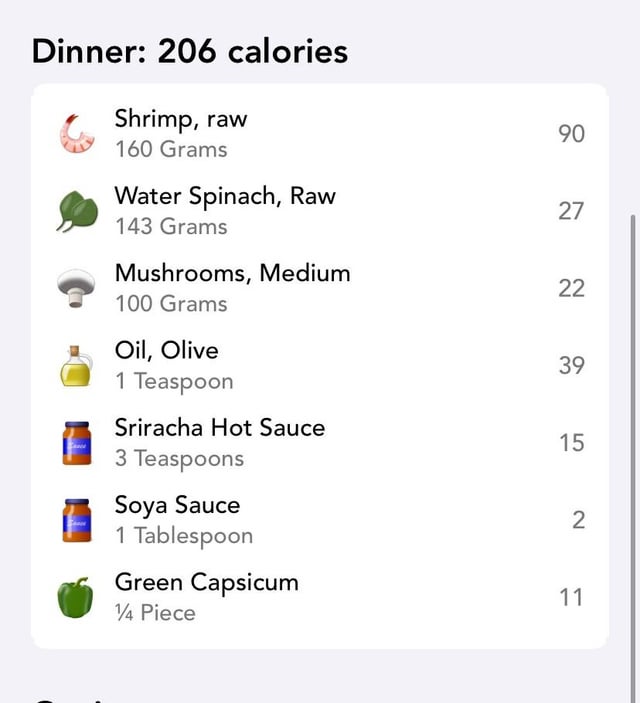Tap the Soya Sauce jar icon
The height and width of the screenshot is (703, 640).
(x=77, y=520)
